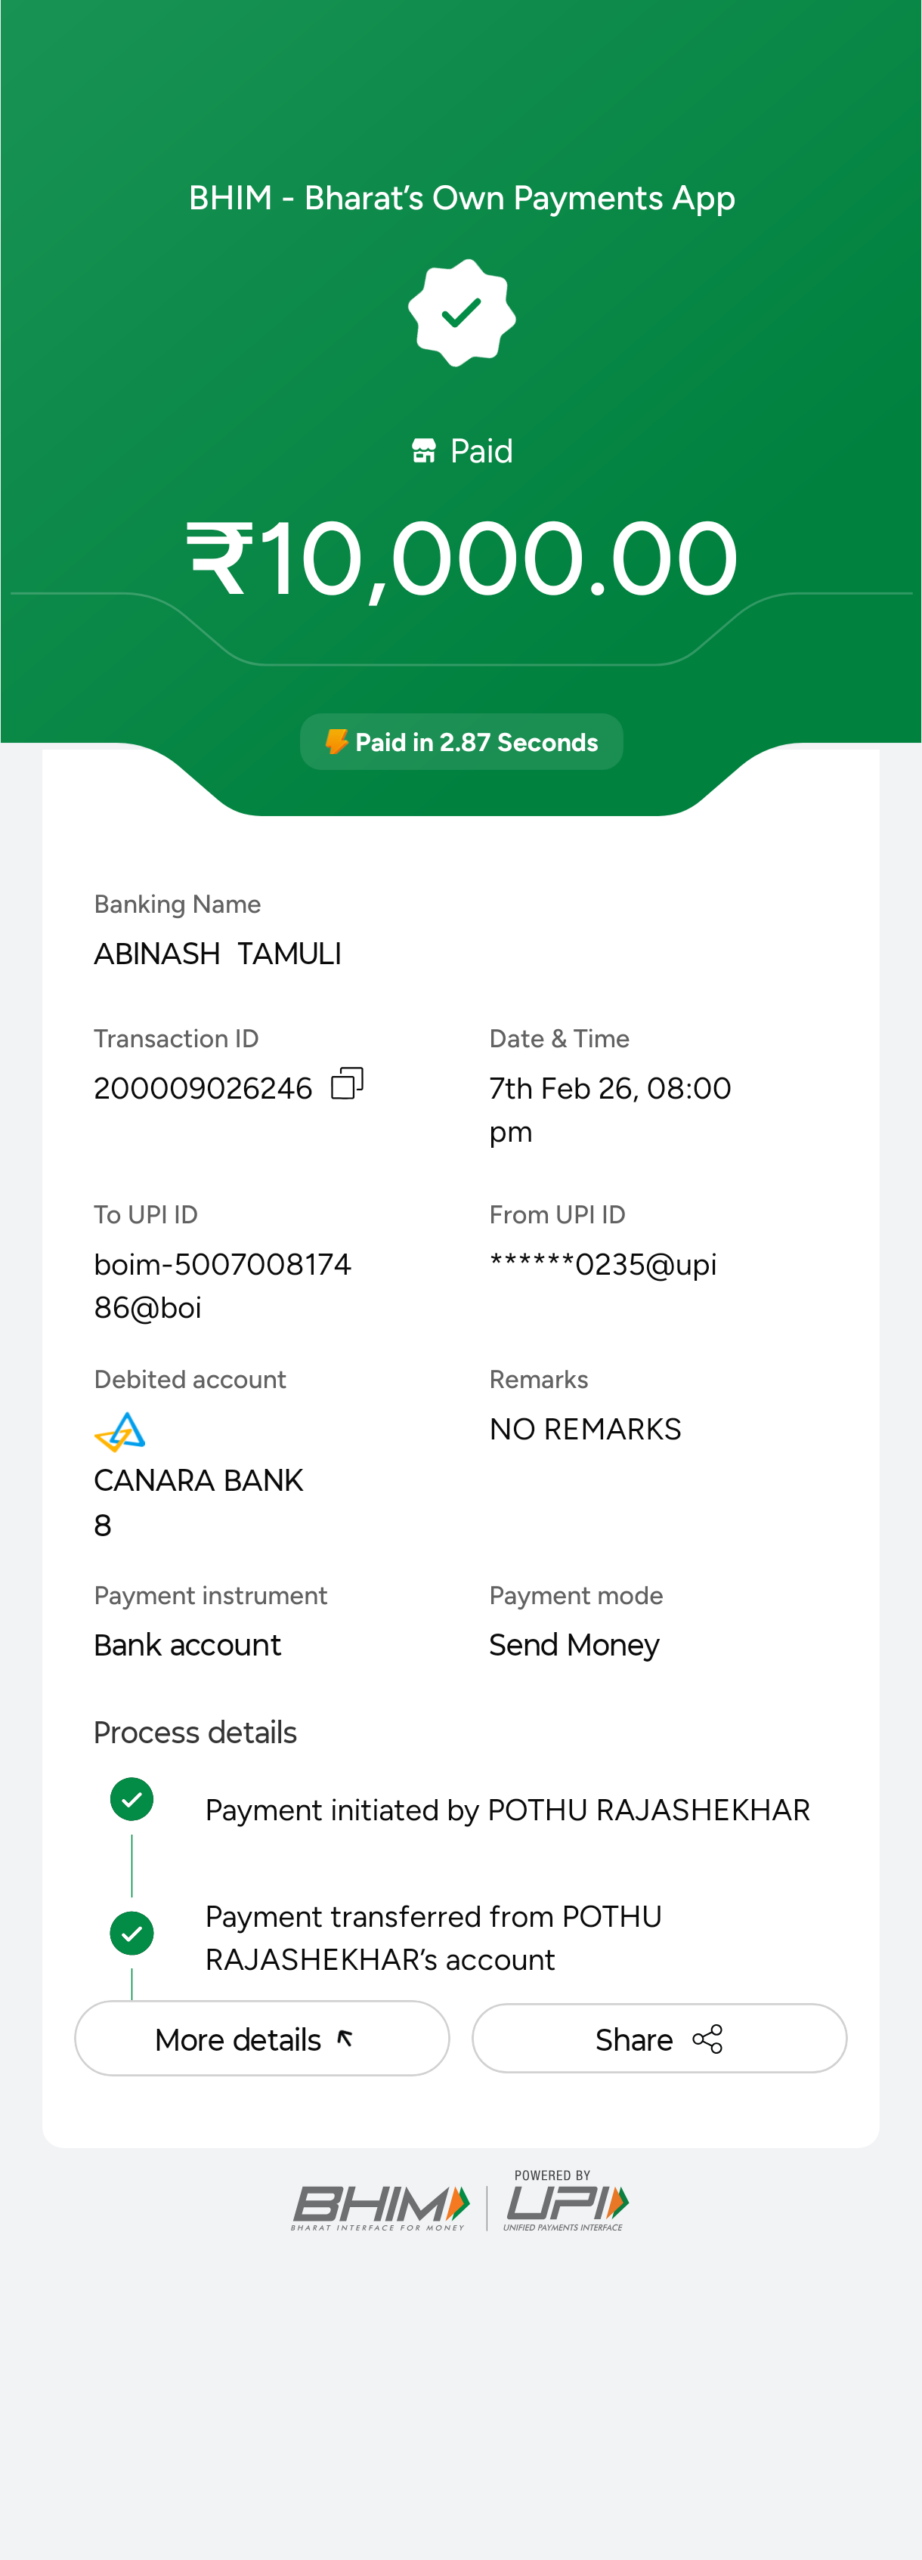Click the green verified checkmark badge
Screen dimensions: 922x2560
(461, 313)
